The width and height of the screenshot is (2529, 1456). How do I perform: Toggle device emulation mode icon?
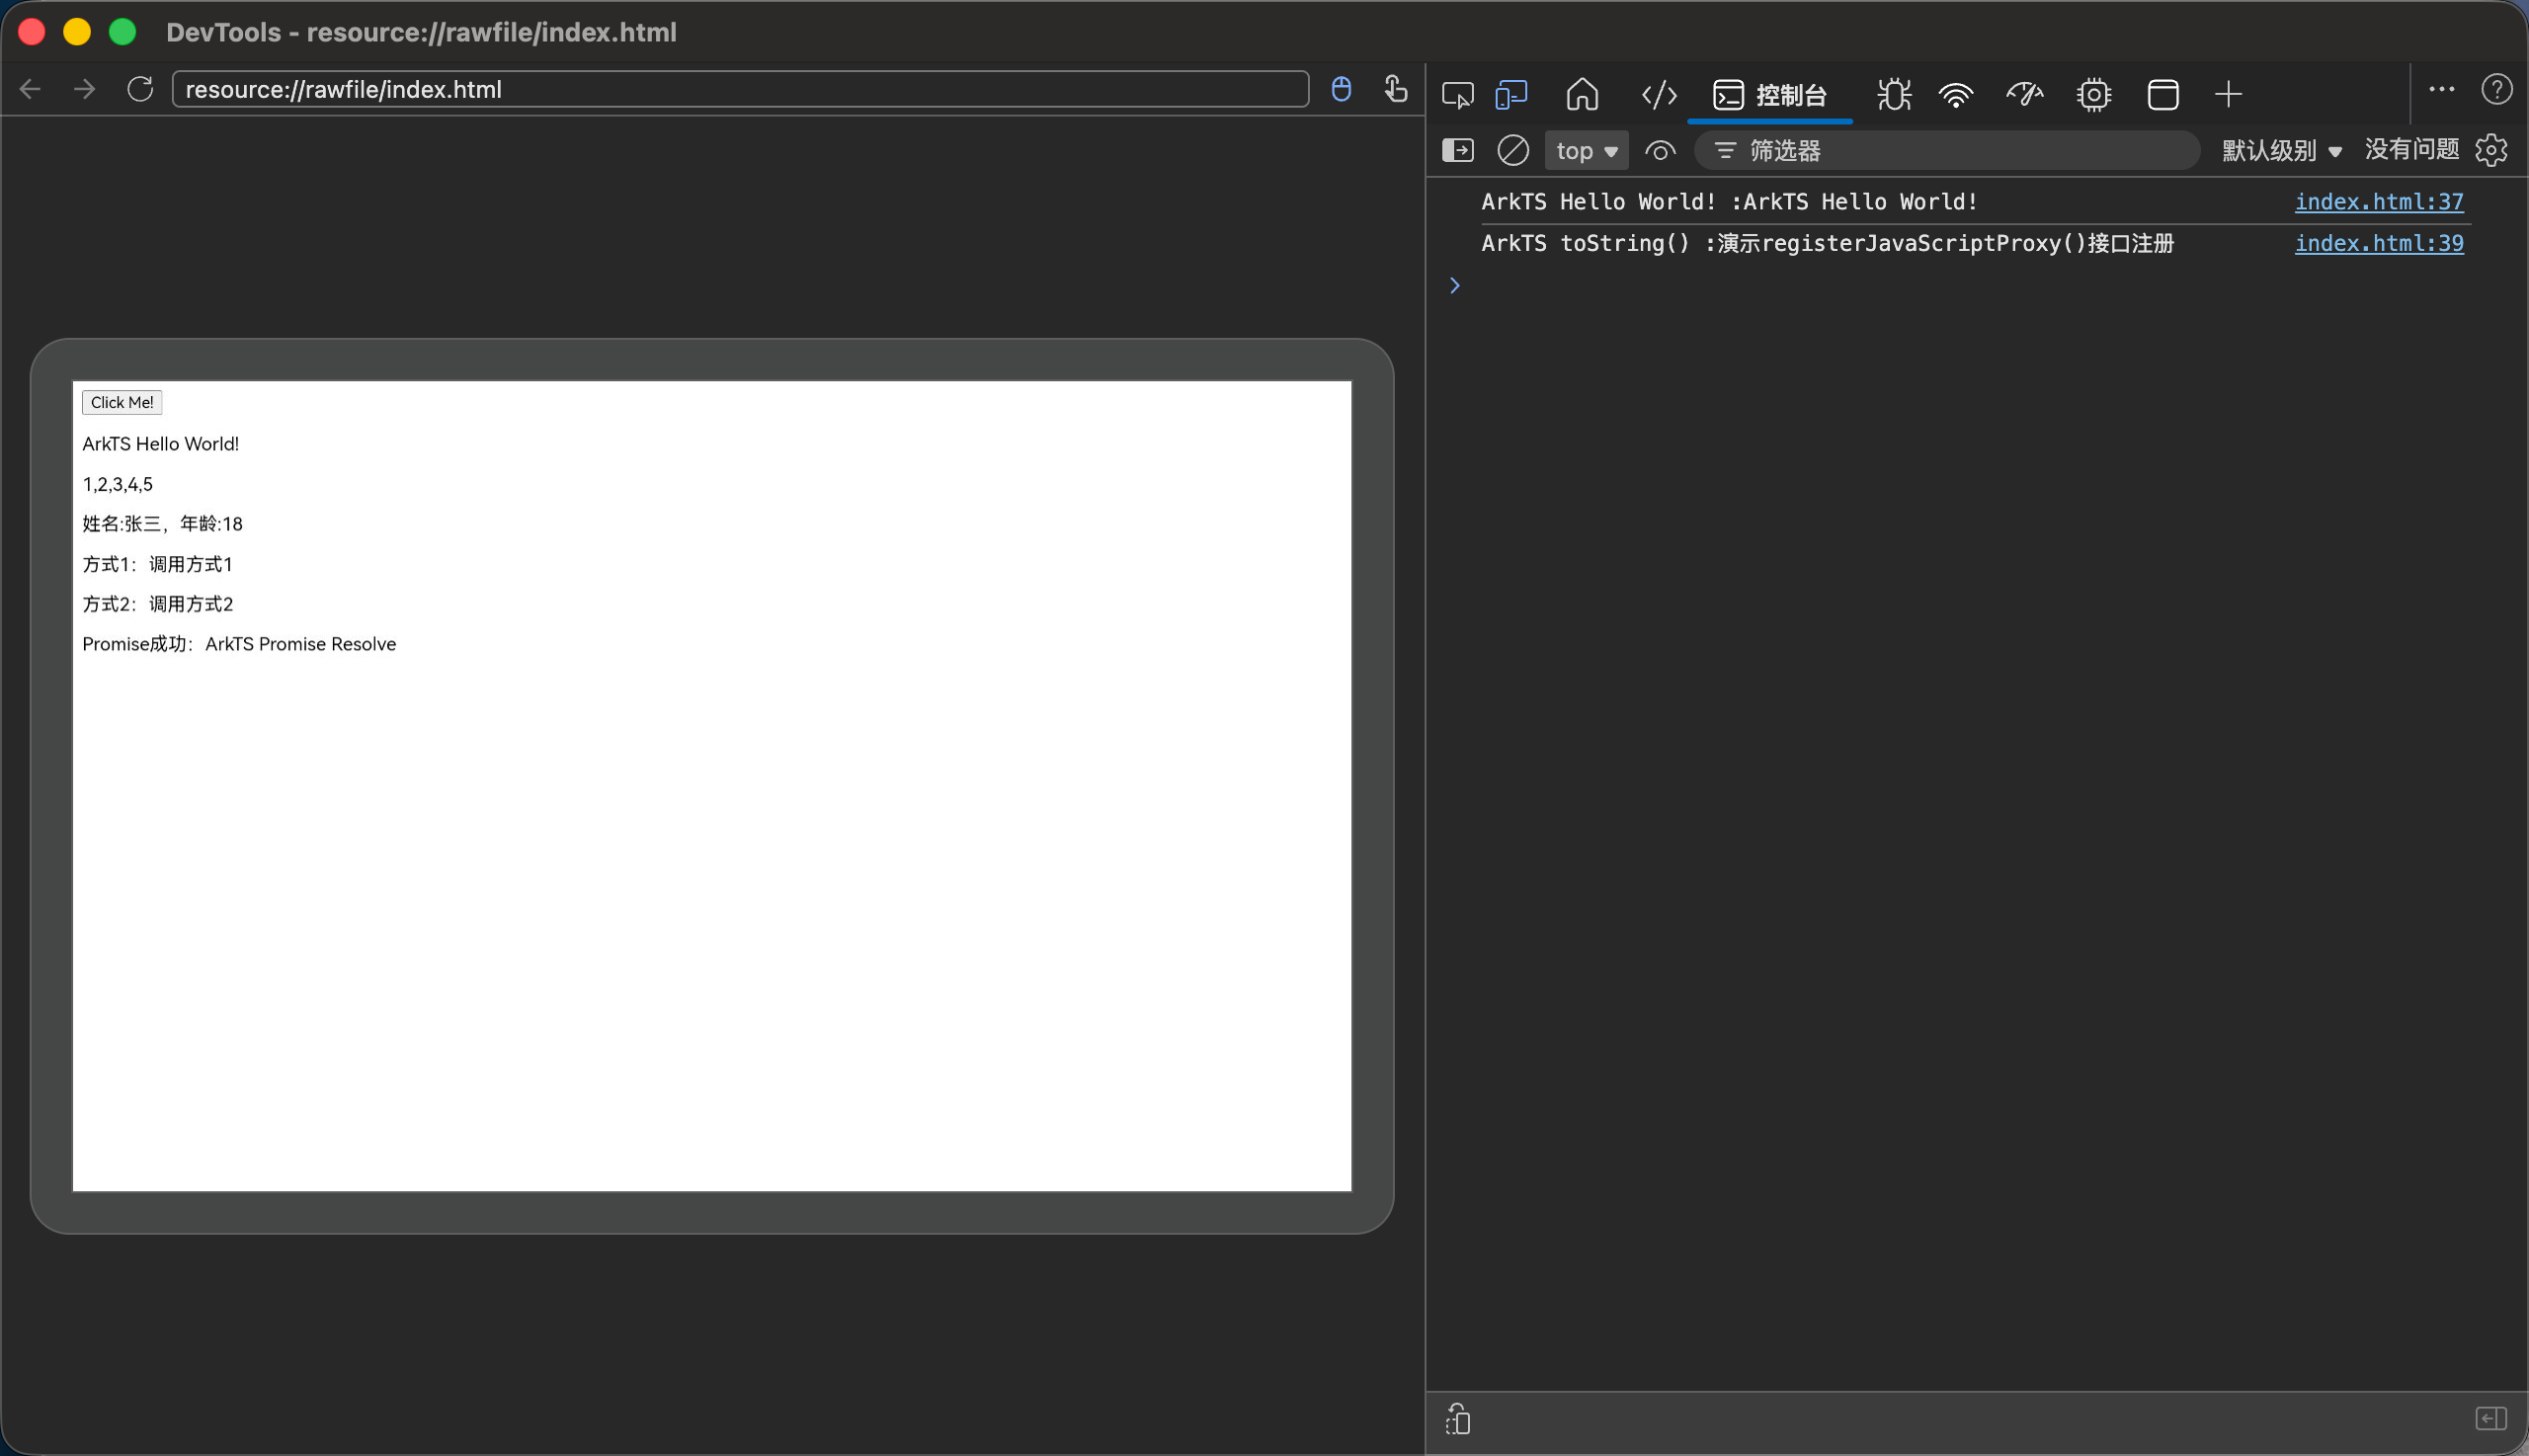(1511, 95)
